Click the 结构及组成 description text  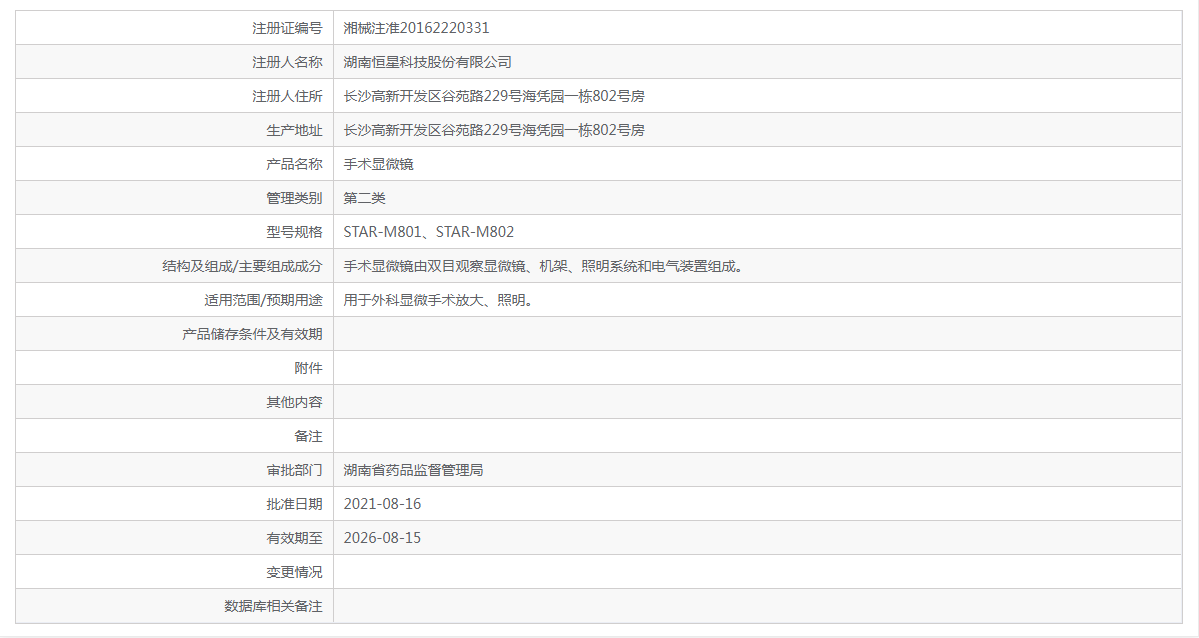coord(545,266)
